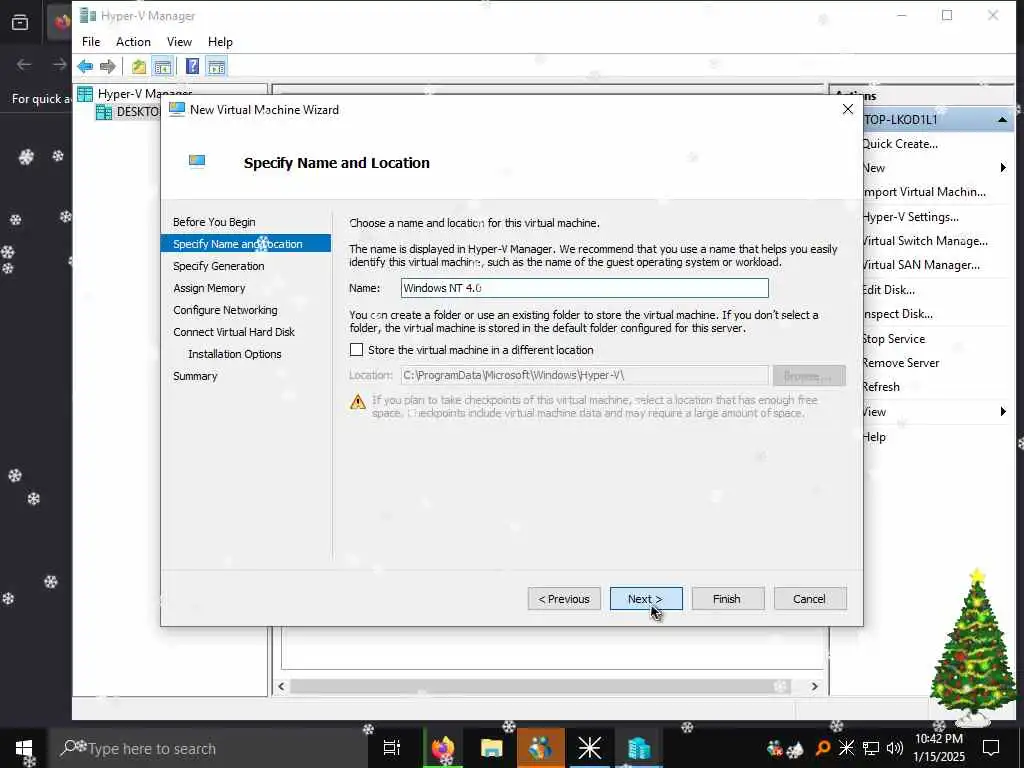Viewport: 1024px width, 768px height.
Task: Collapse the server actions section header arrow
Action: pos(1002,120)
